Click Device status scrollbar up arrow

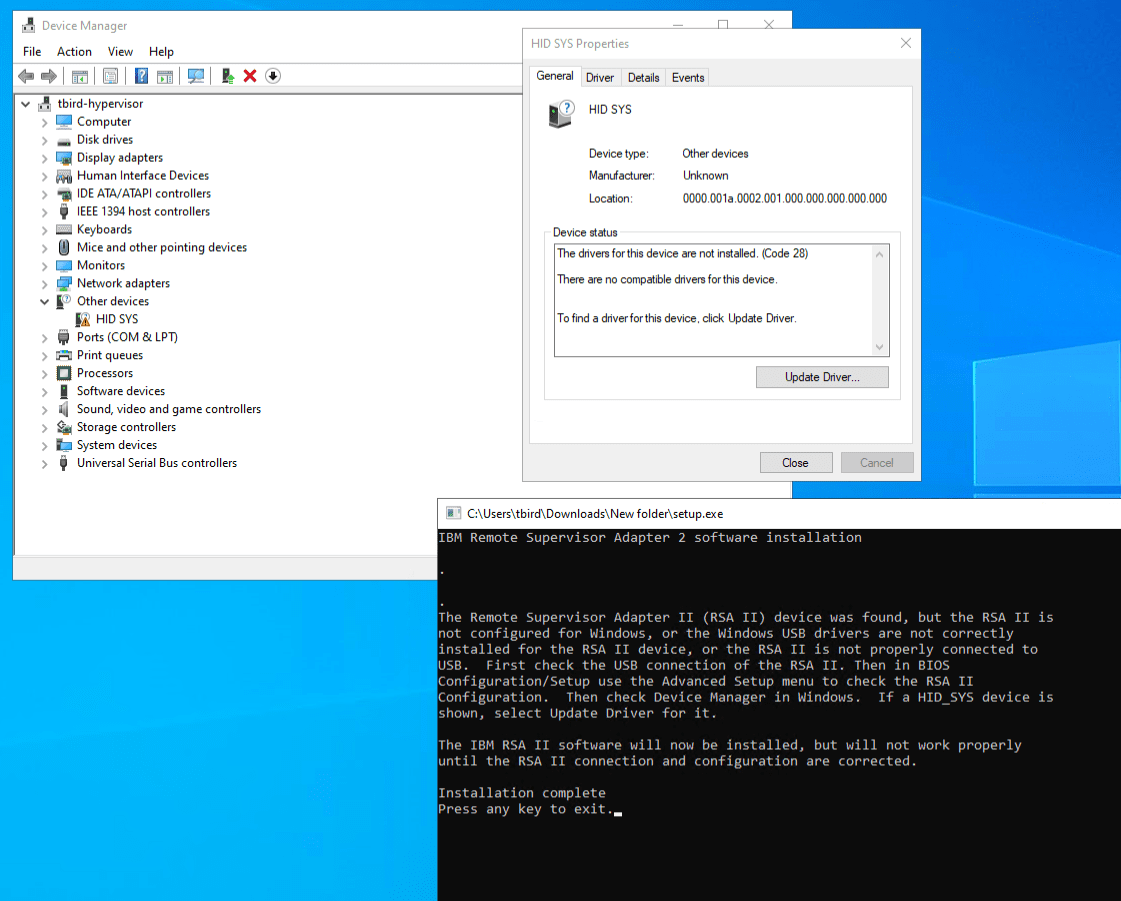[x=880, y=254]
